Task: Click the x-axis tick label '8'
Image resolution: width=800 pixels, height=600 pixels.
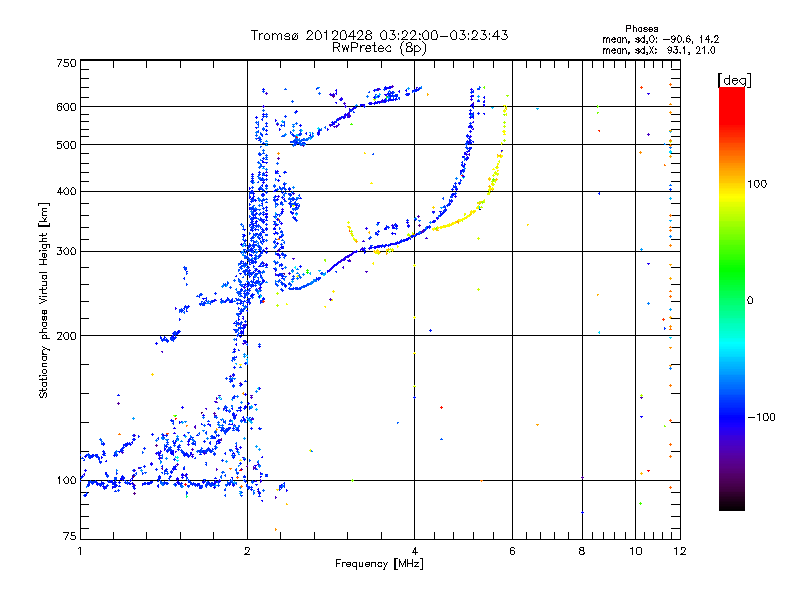Action: pyautogui.click(x=582, y=551)
